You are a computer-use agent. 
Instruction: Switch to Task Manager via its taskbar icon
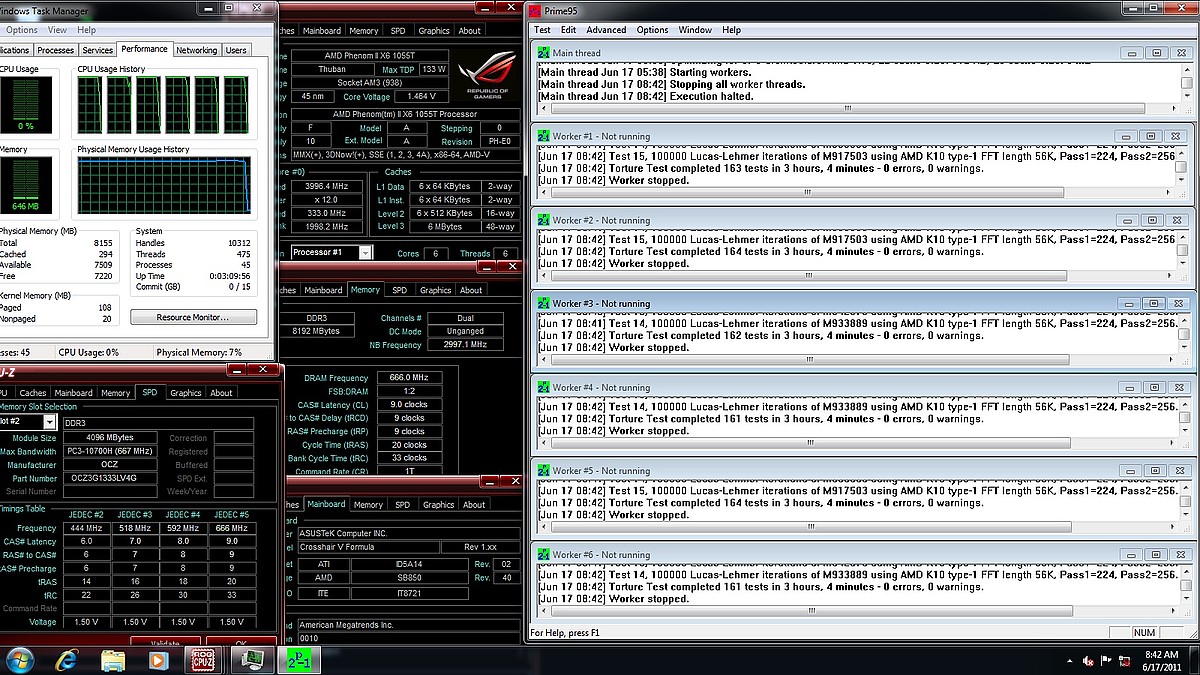pyautogui.click(x=250, y=660)
